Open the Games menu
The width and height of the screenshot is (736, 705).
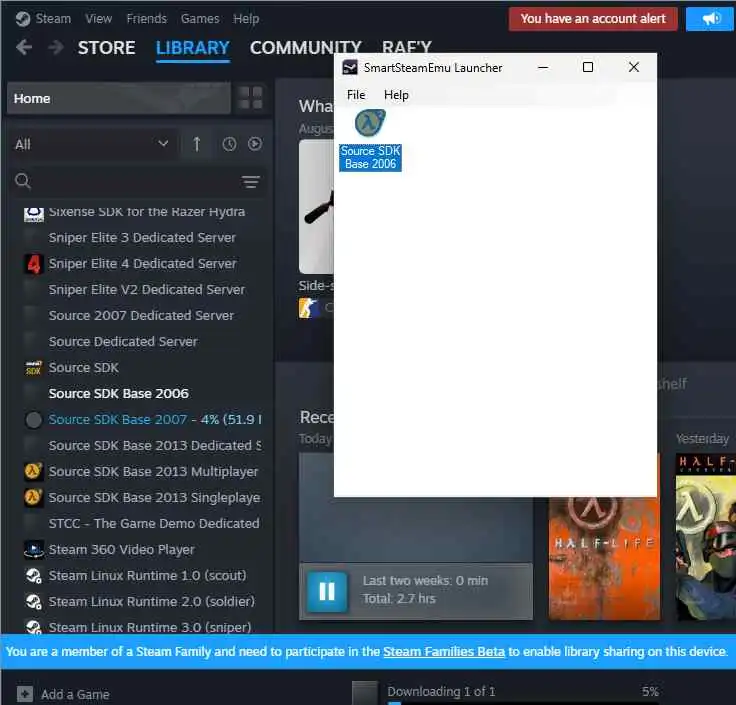point(200,19)
